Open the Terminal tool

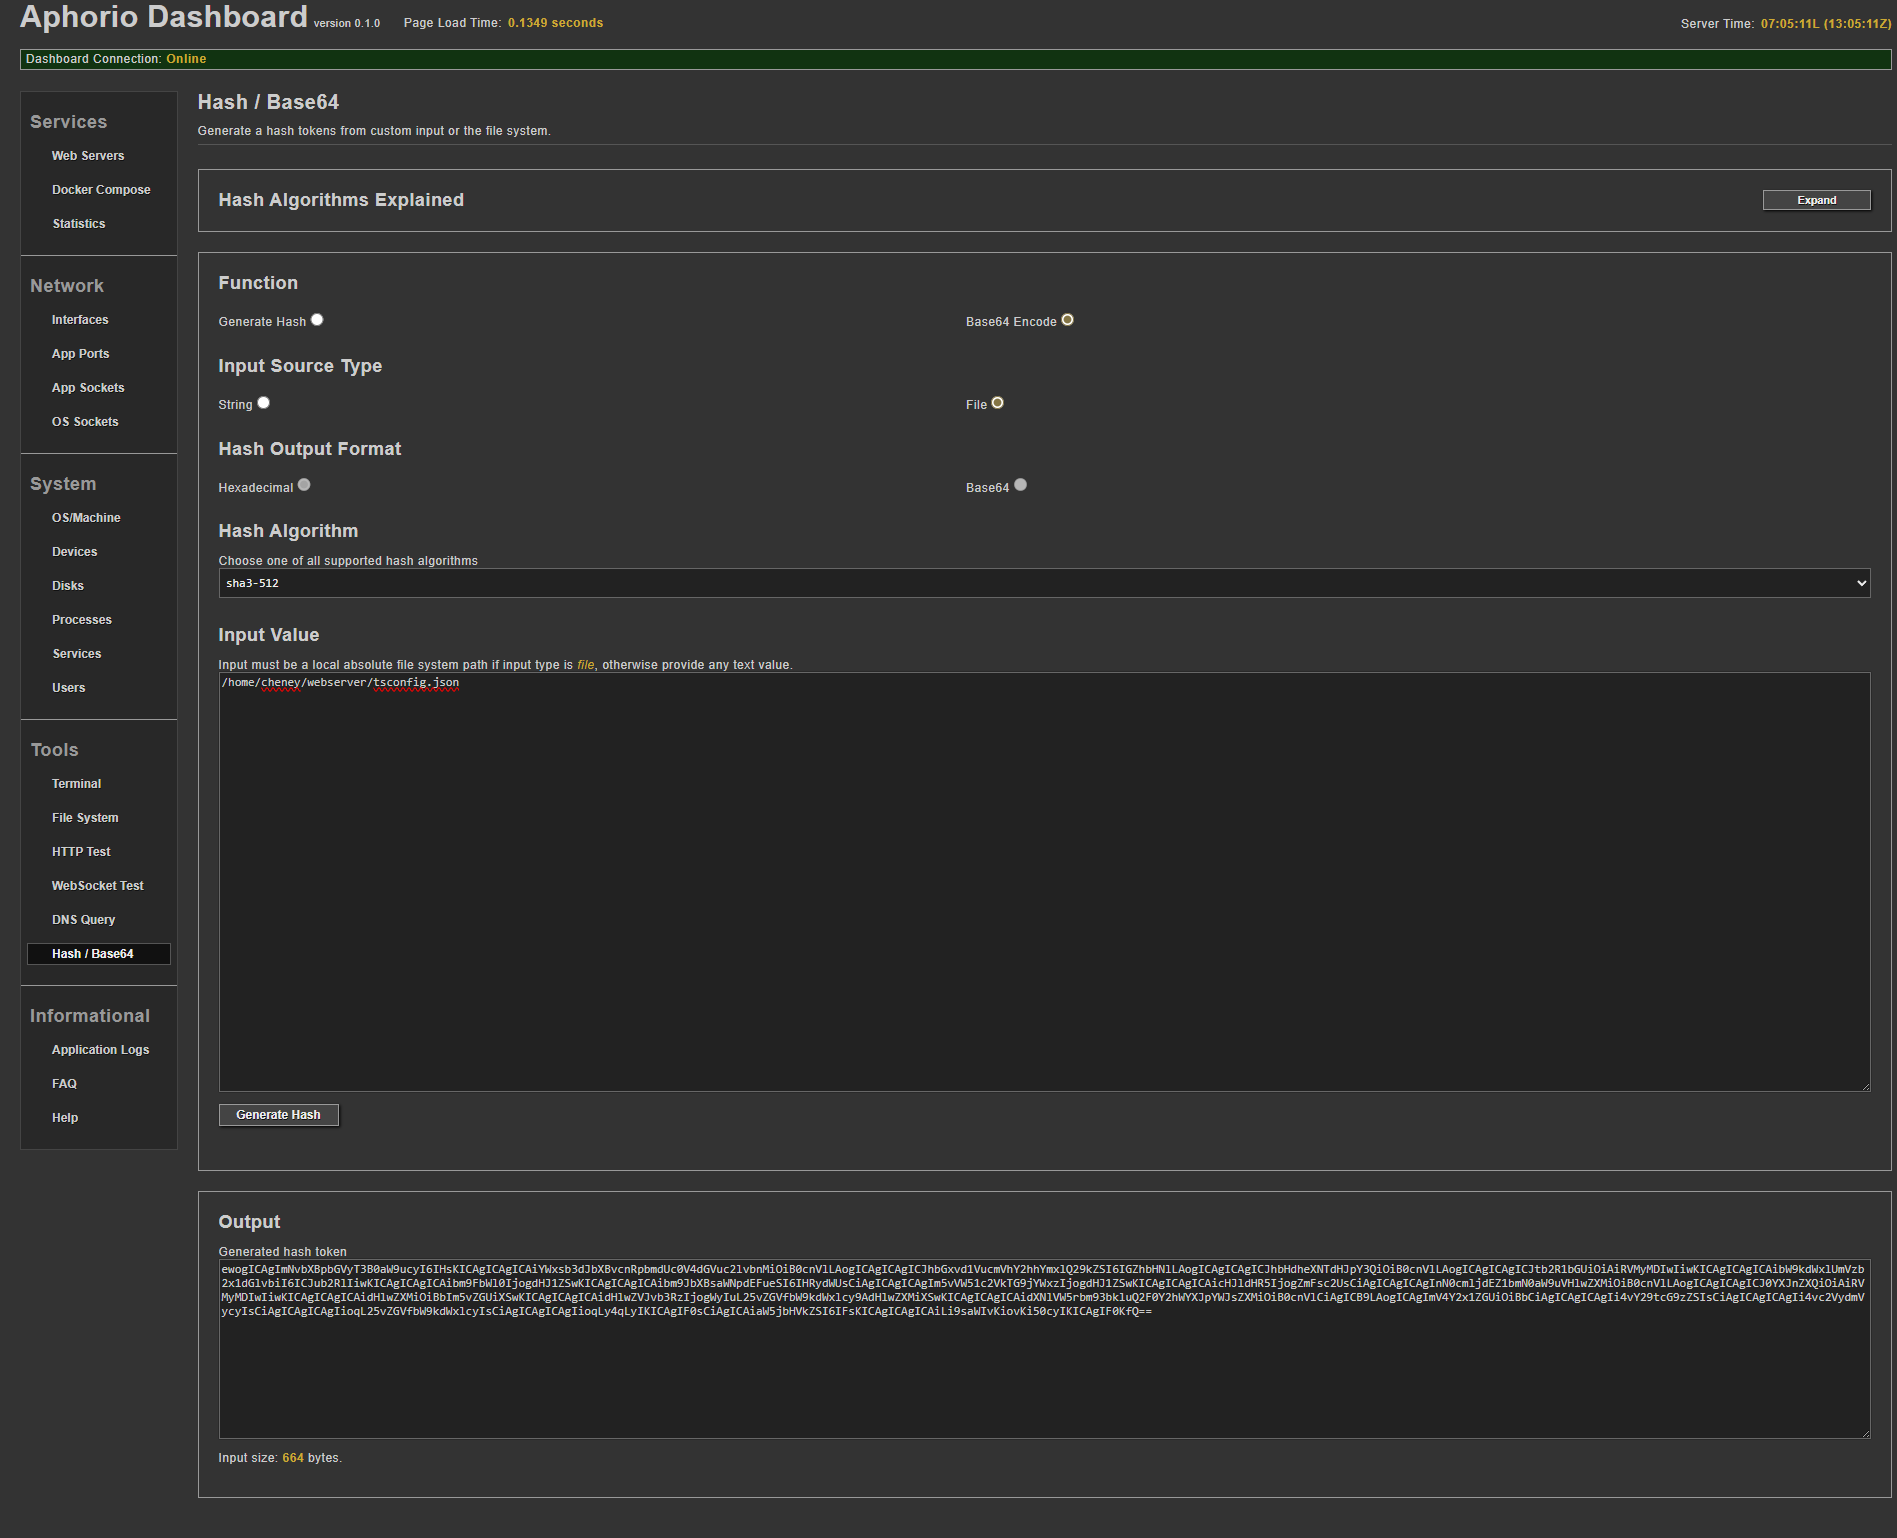pos(76,784)
